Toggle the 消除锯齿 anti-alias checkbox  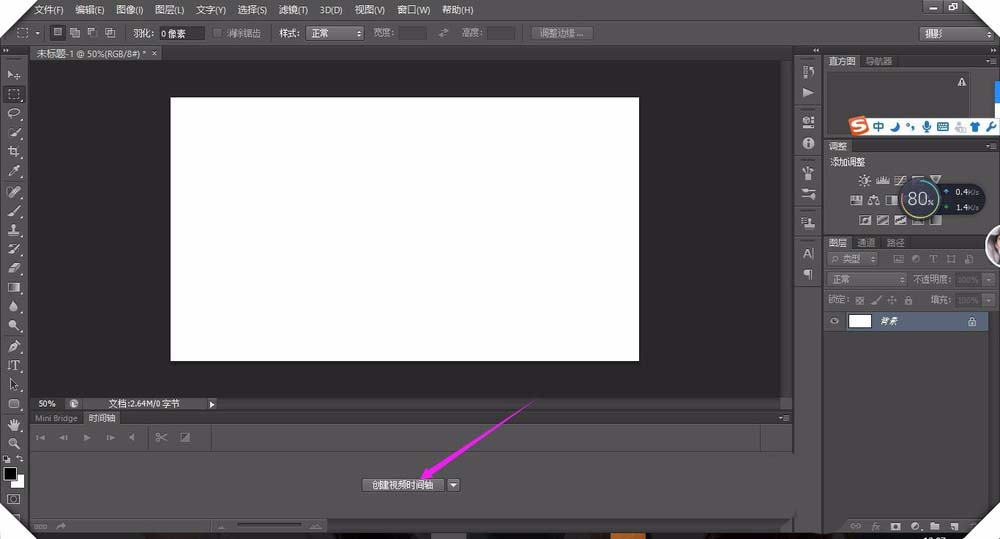click(219, 33)
